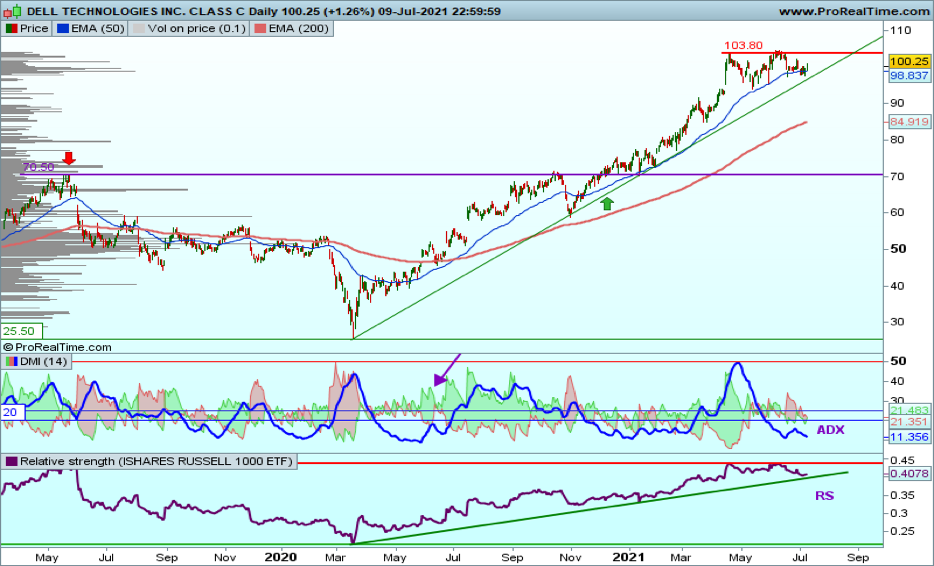Viewport: 934px width, 566px height.
Task: Click the yellow 100.25 current price tag
Action: [909, 61]
